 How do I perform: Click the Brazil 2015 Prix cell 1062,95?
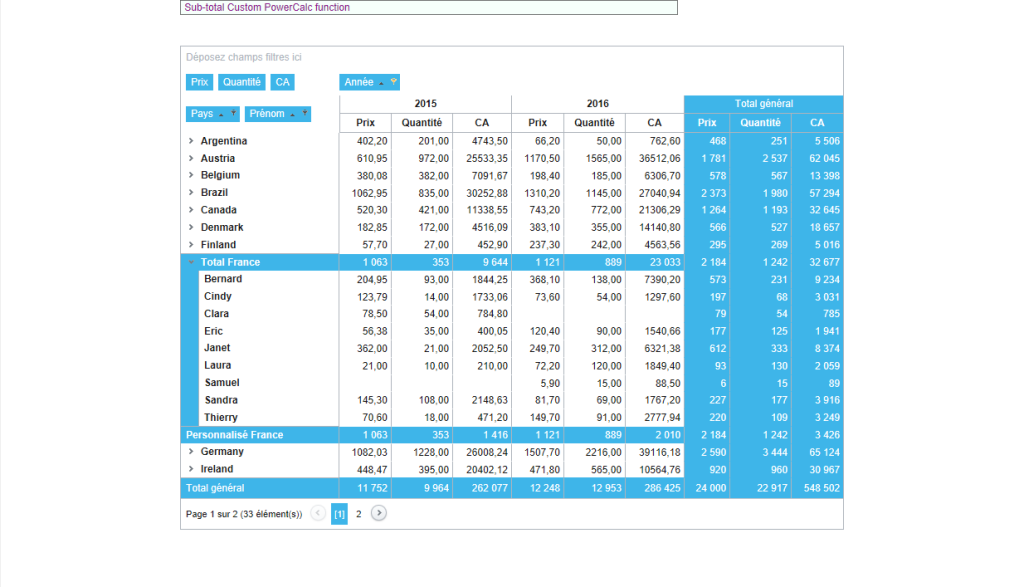point(366,193)
